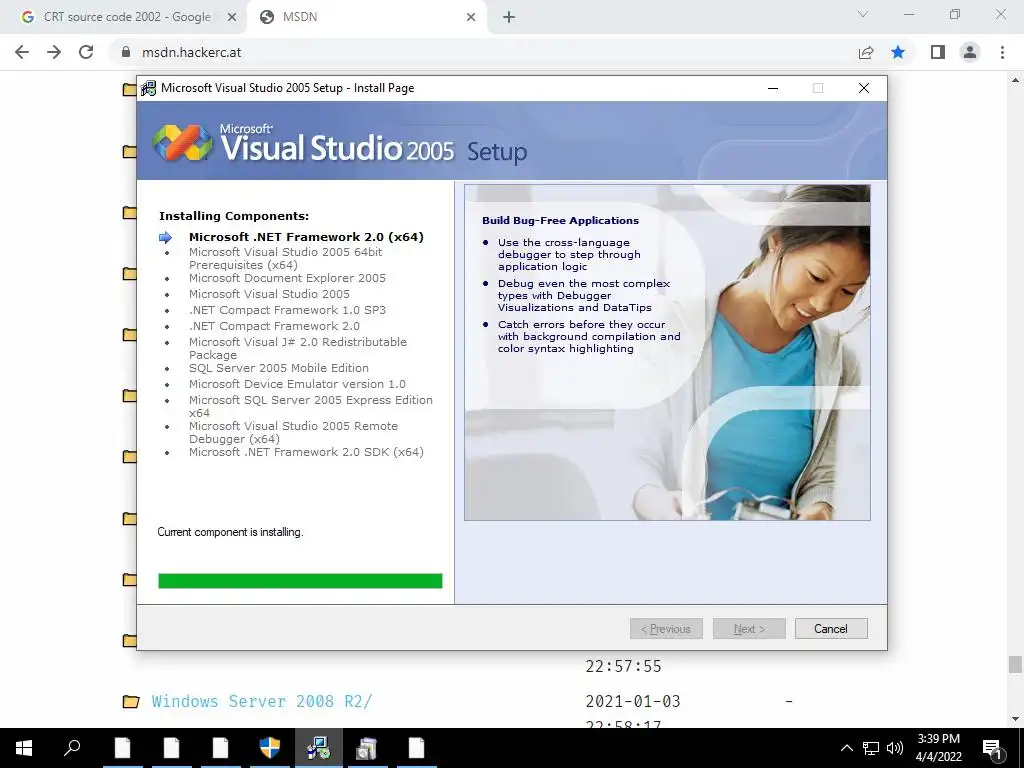
Task: Close the CRT source code 2002 tab
Action: pos(231,18)
